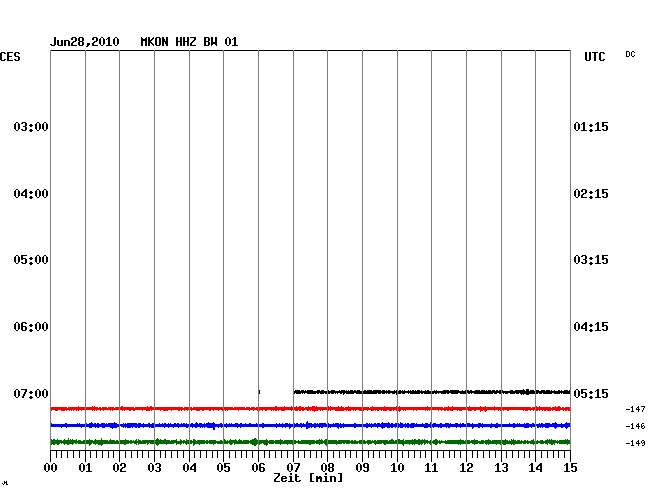The image size is (650, 494).
Task: Click the "CES" column header
Action: tap(10, 57)
